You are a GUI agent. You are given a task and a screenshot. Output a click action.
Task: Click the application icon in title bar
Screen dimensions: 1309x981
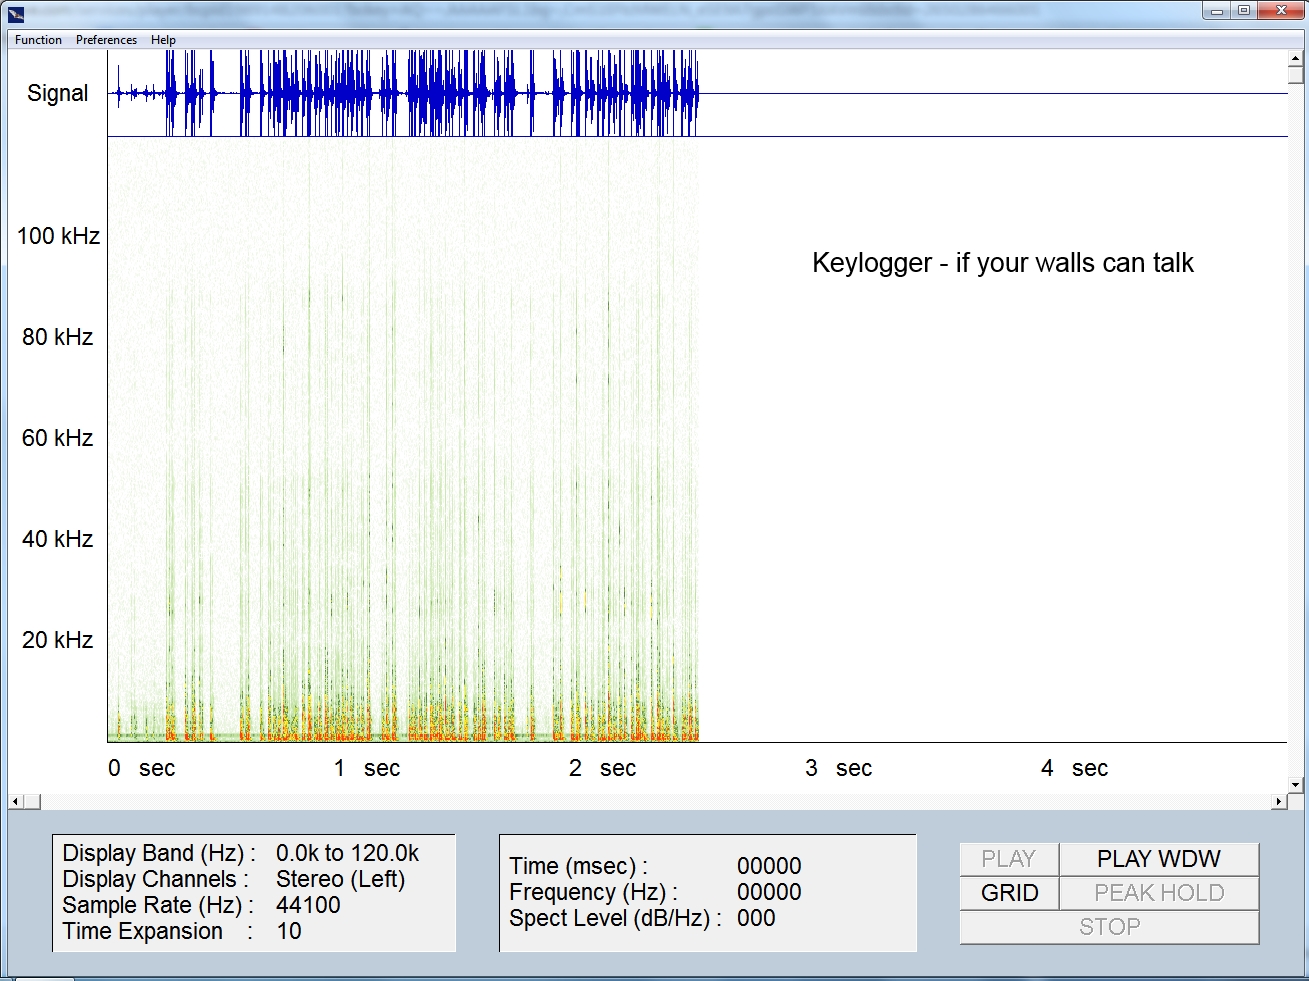click(16, 12)
